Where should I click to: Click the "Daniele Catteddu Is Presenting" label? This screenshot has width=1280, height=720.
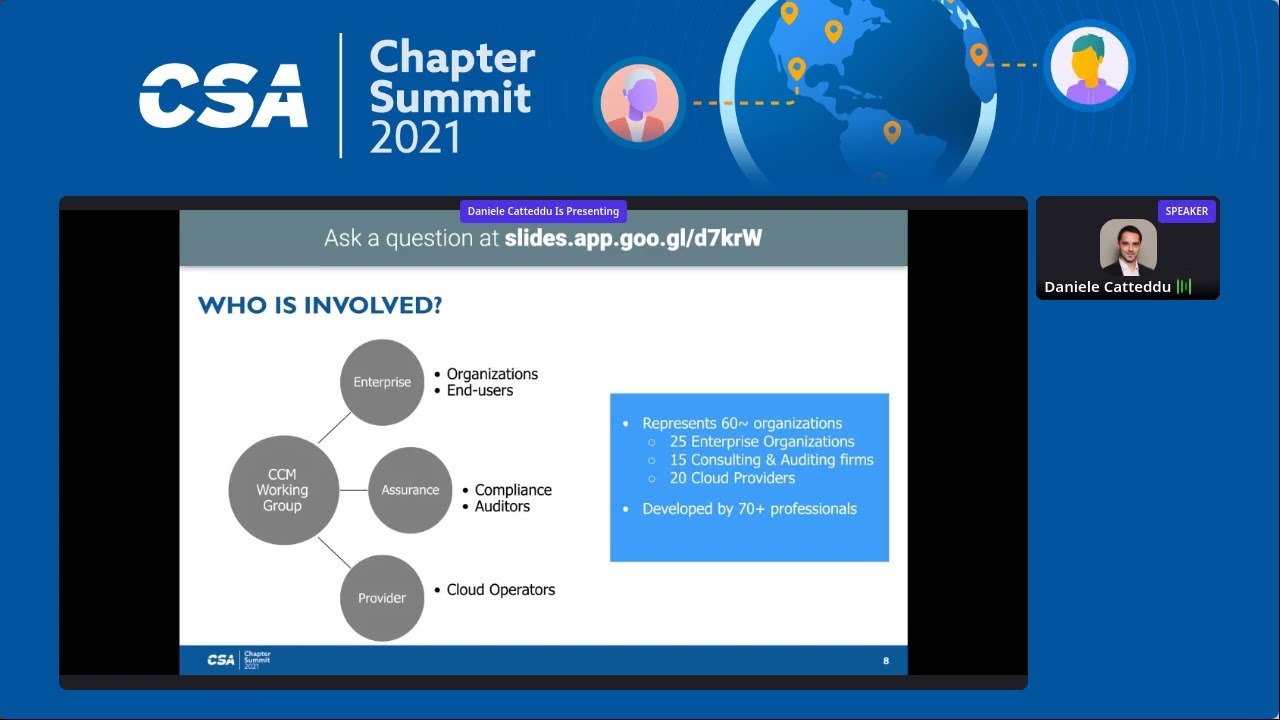coord(543,211)
